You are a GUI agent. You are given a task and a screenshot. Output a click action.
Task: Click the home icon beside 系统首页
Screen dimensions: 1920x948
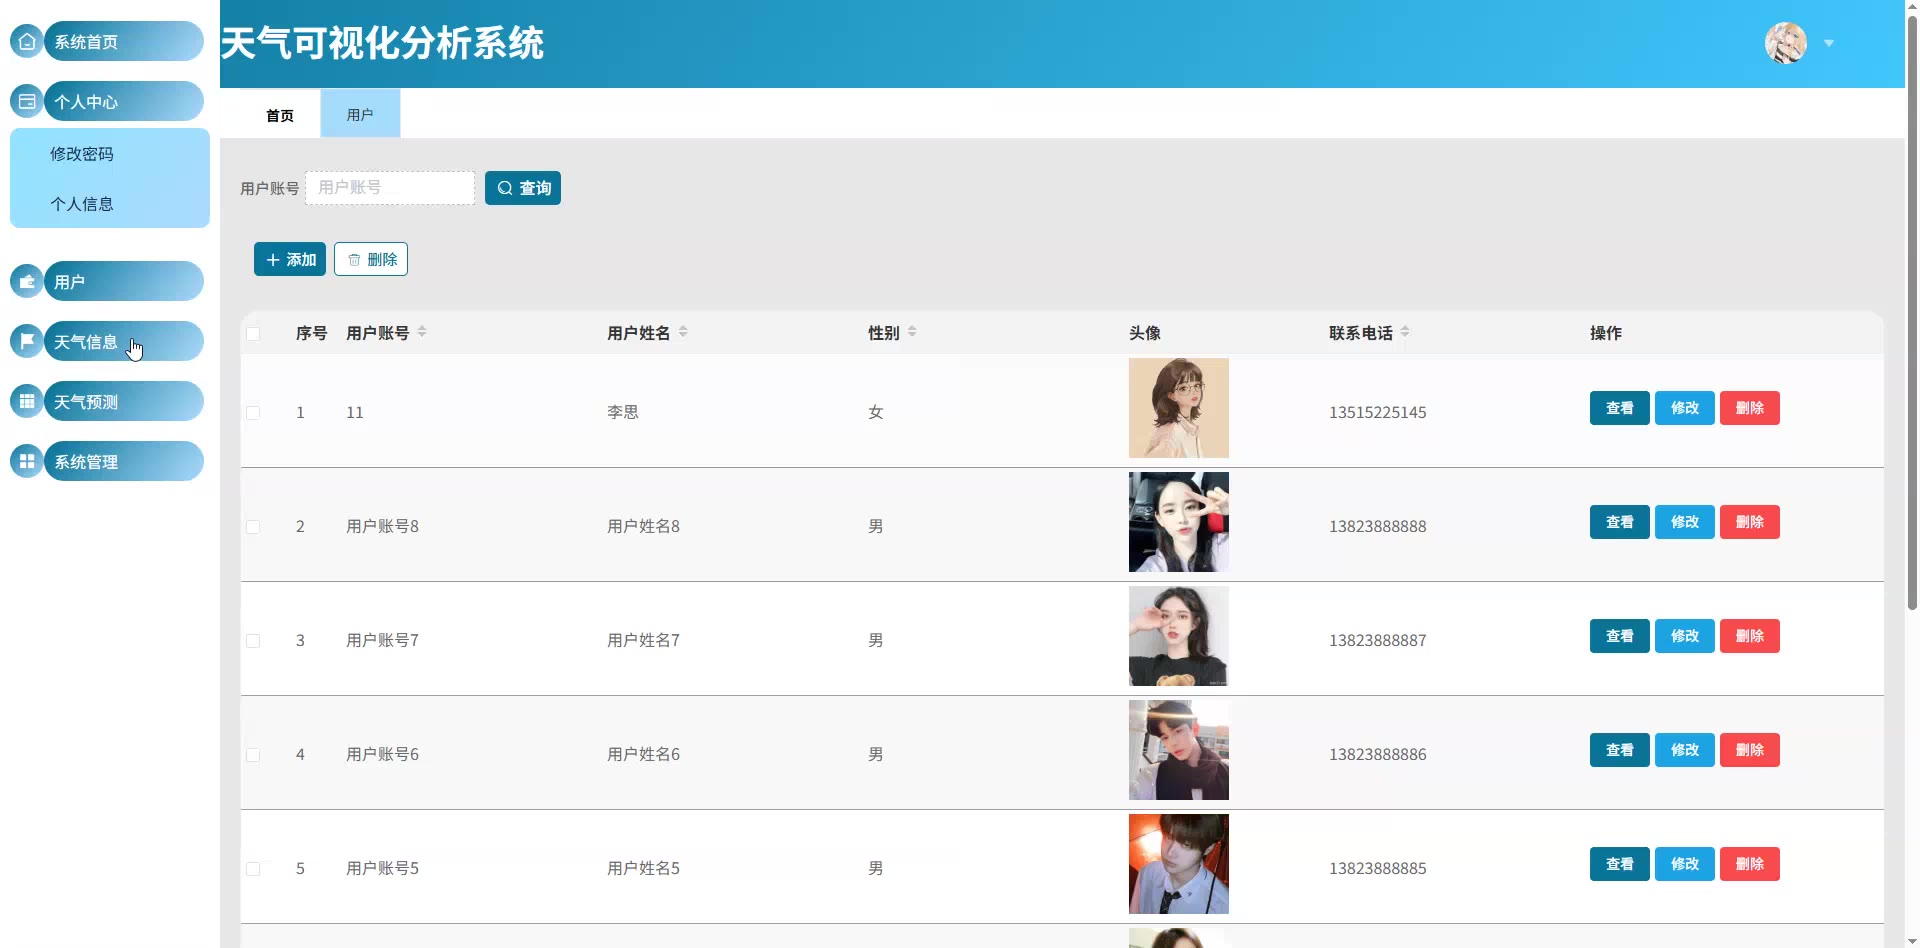(x=27, y=42)
